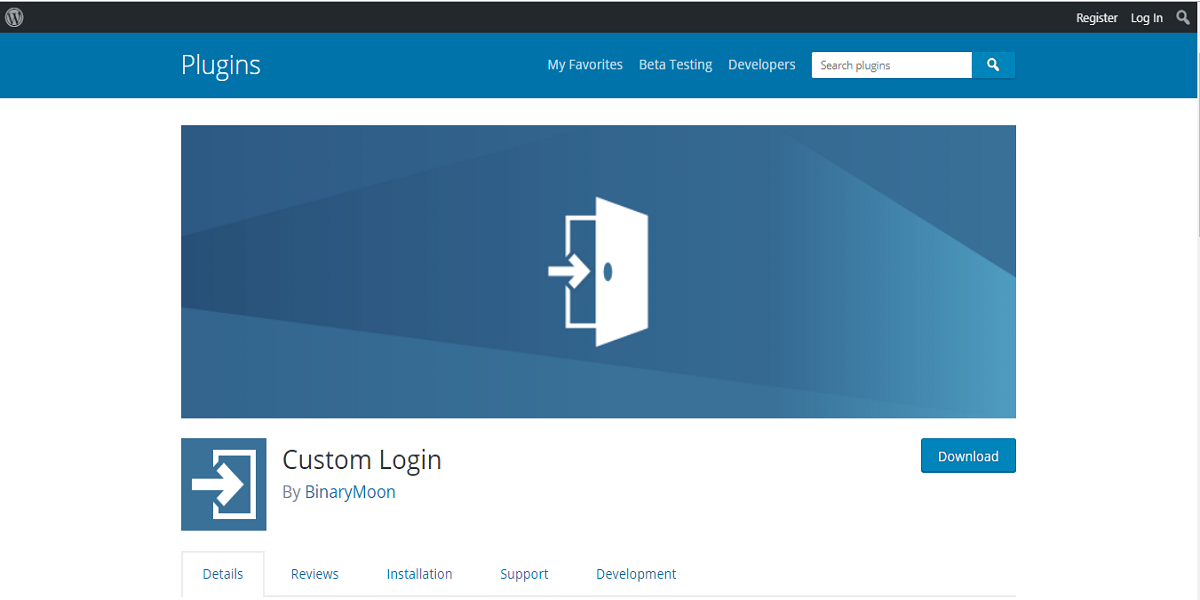Select the Details tab

[x=223, y=574]
